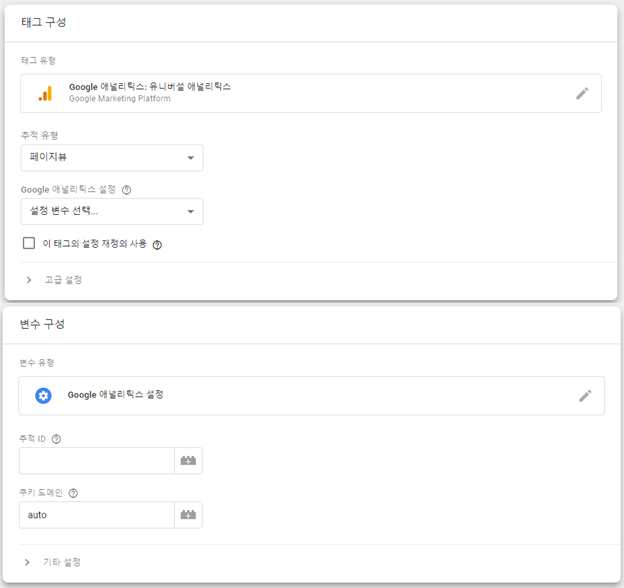Open help icon next to 이 태그의 설정 재정의 사용

coord(157,245)
